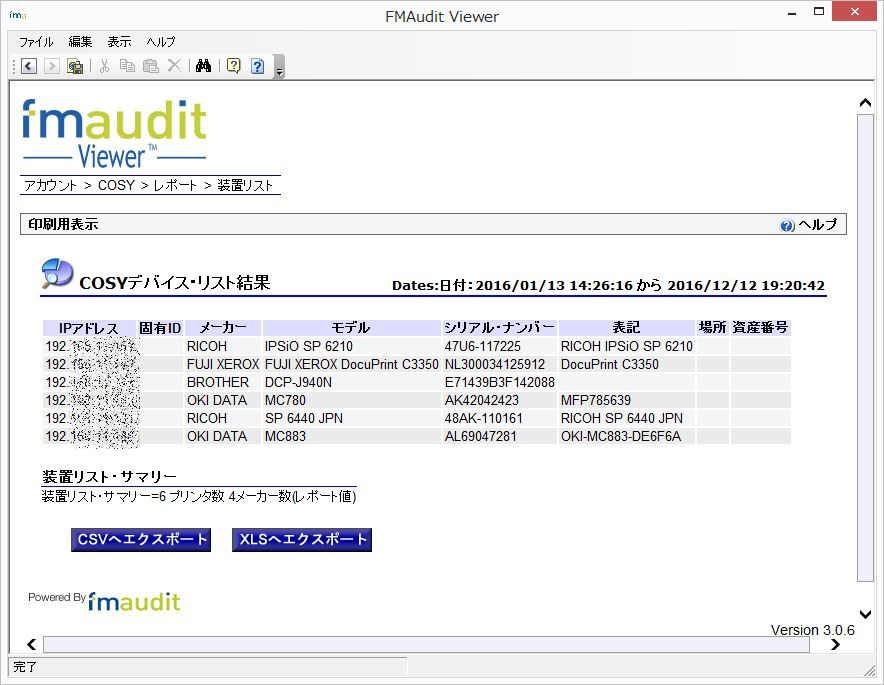Go to アカウント in the breadcrumb
The image size is (884, 685).
pos(50,185)
